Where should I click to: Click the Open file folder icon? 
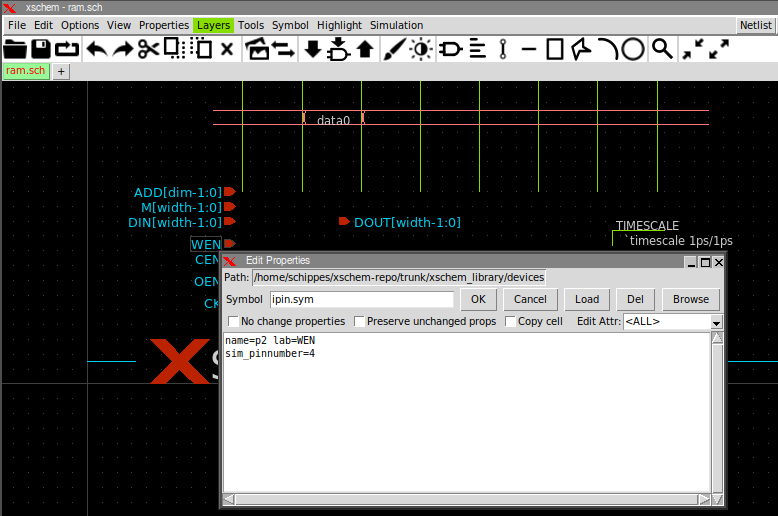click(15, 48)
